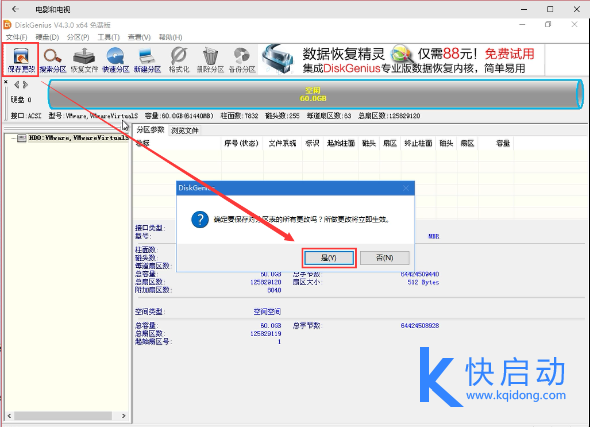Open the 硬盘(D) menu
Viewport: 590px width, 427px height.
pos(47,37)
